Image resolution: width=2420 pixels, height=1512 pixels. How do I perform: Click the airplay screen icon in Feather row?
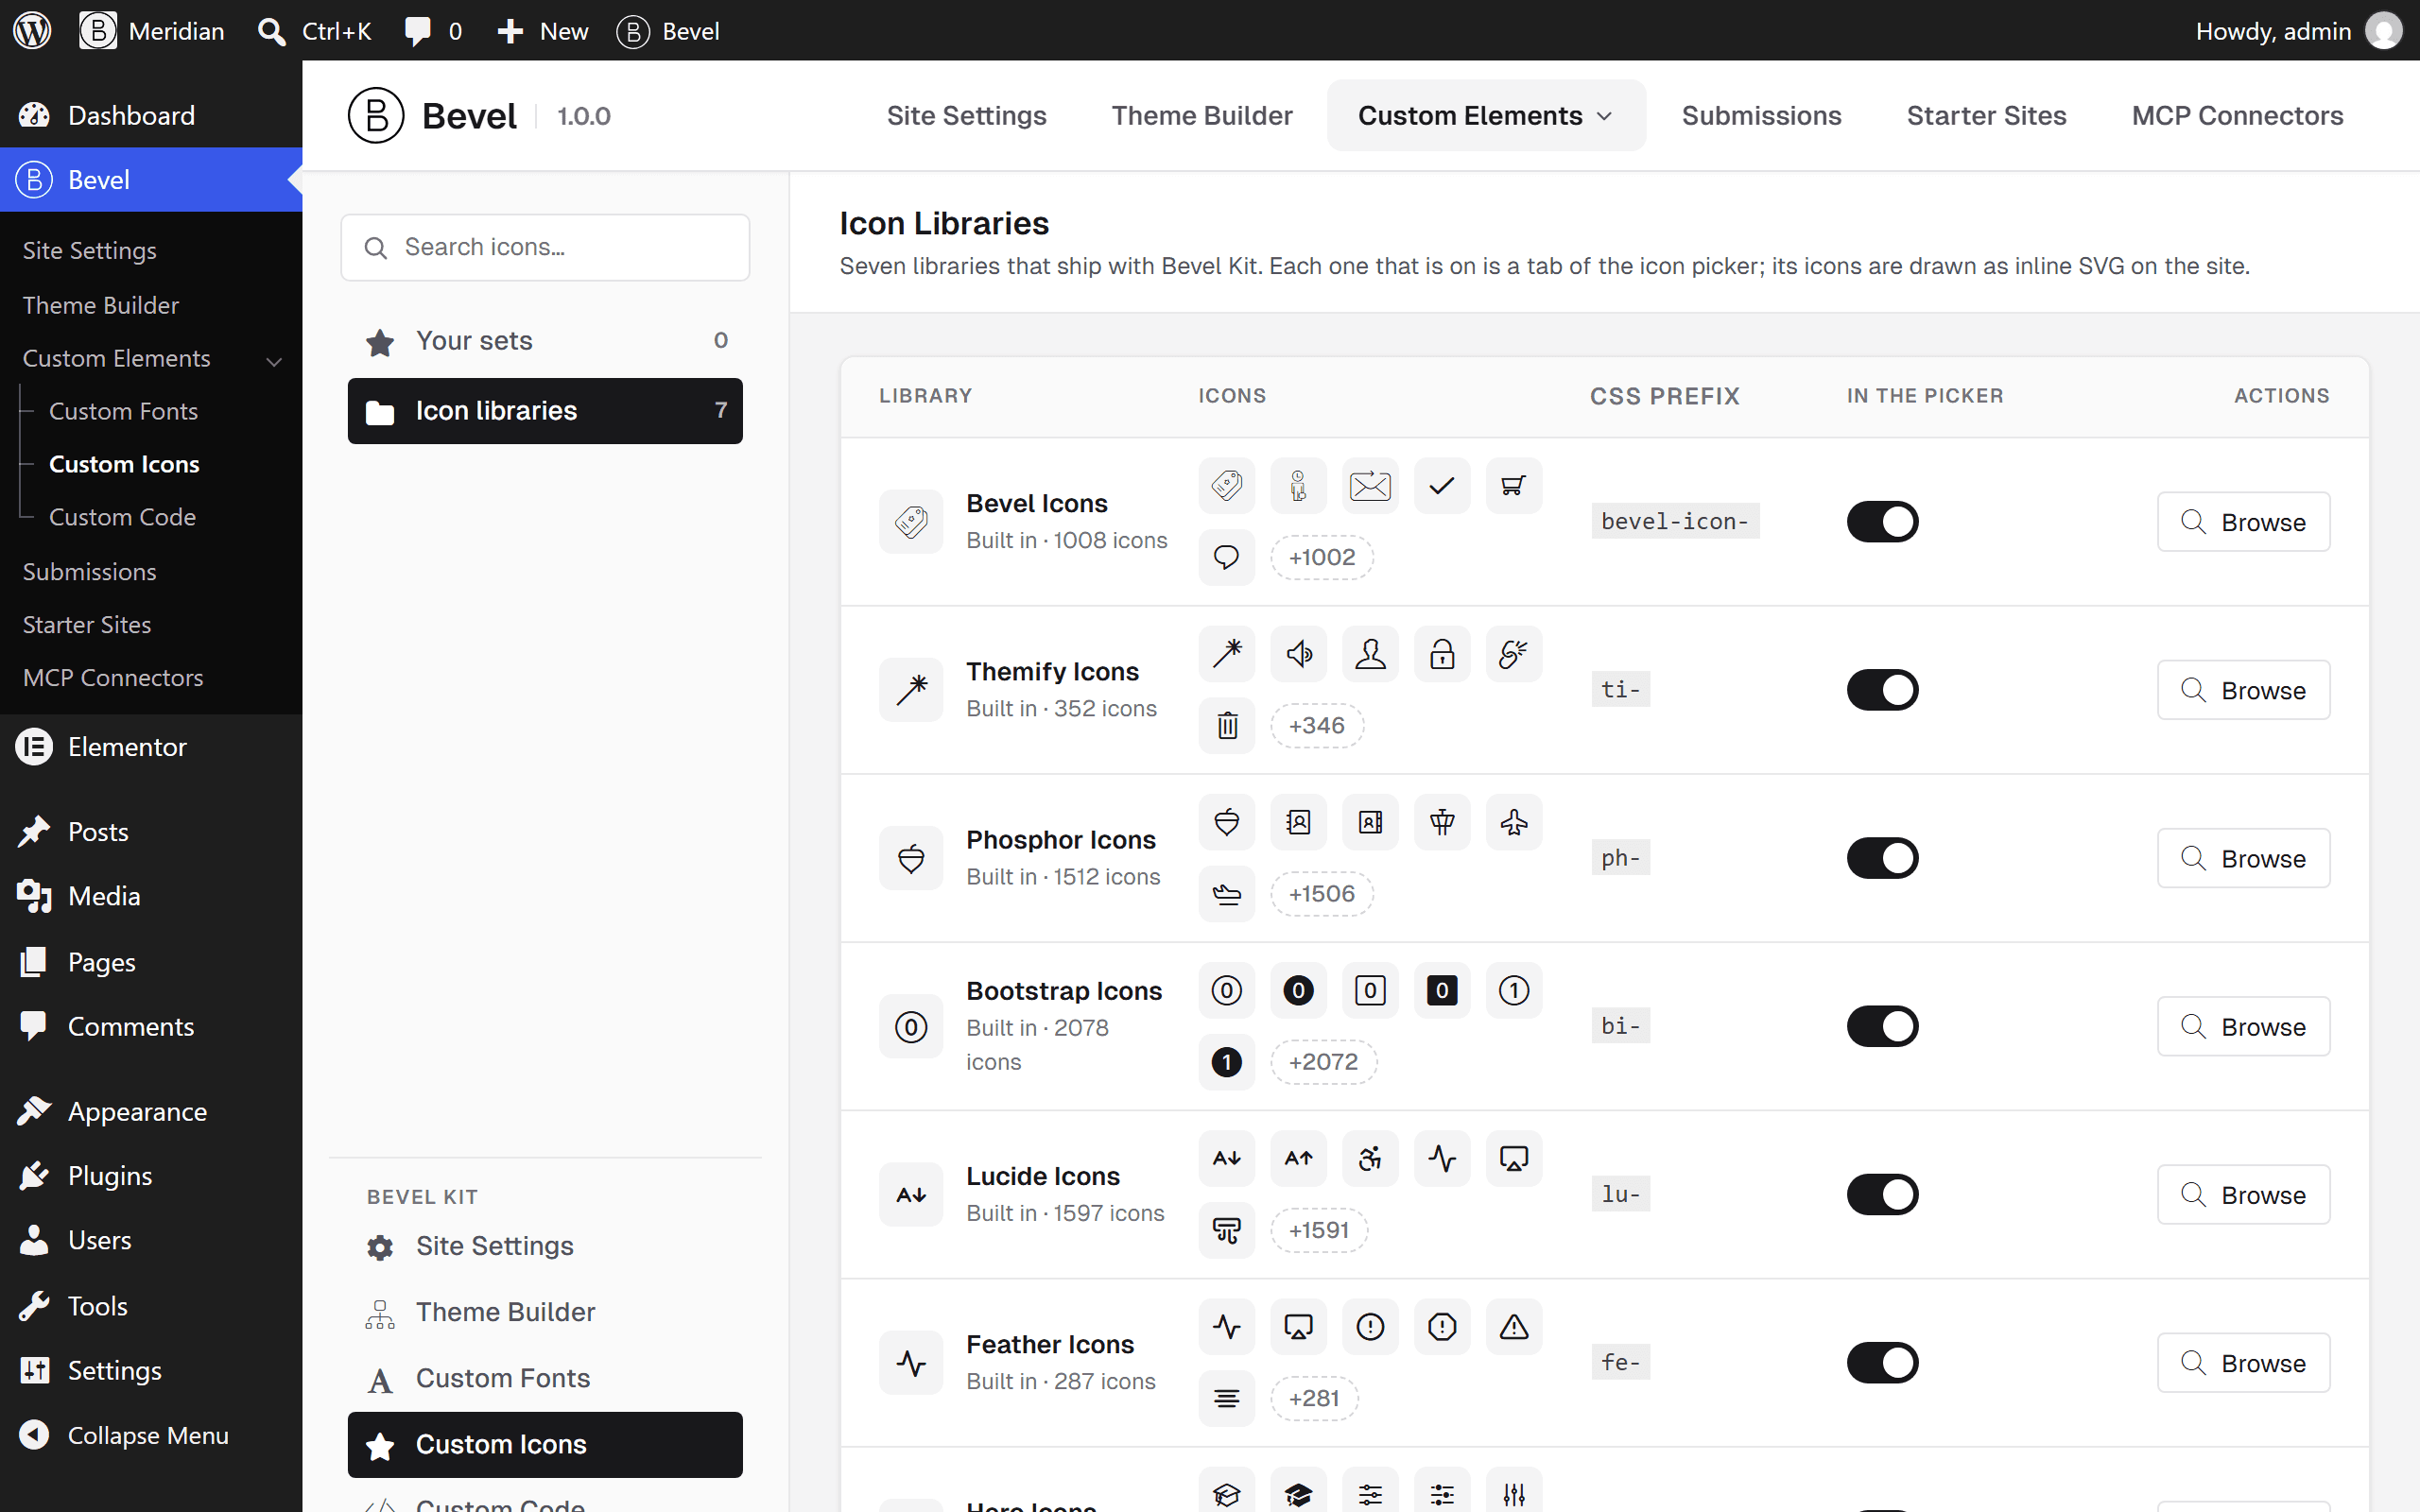1299,1326
